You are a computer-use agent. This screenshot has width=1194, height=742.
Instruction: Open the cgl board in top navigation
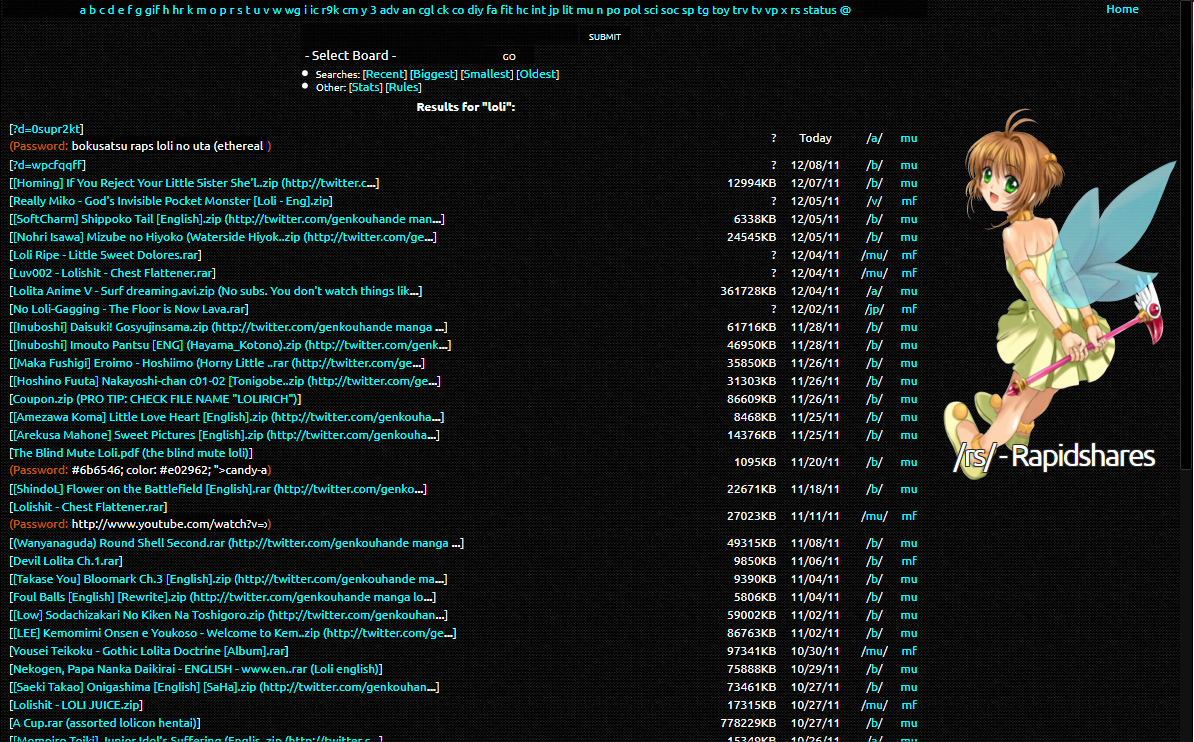tap(426, 10)
